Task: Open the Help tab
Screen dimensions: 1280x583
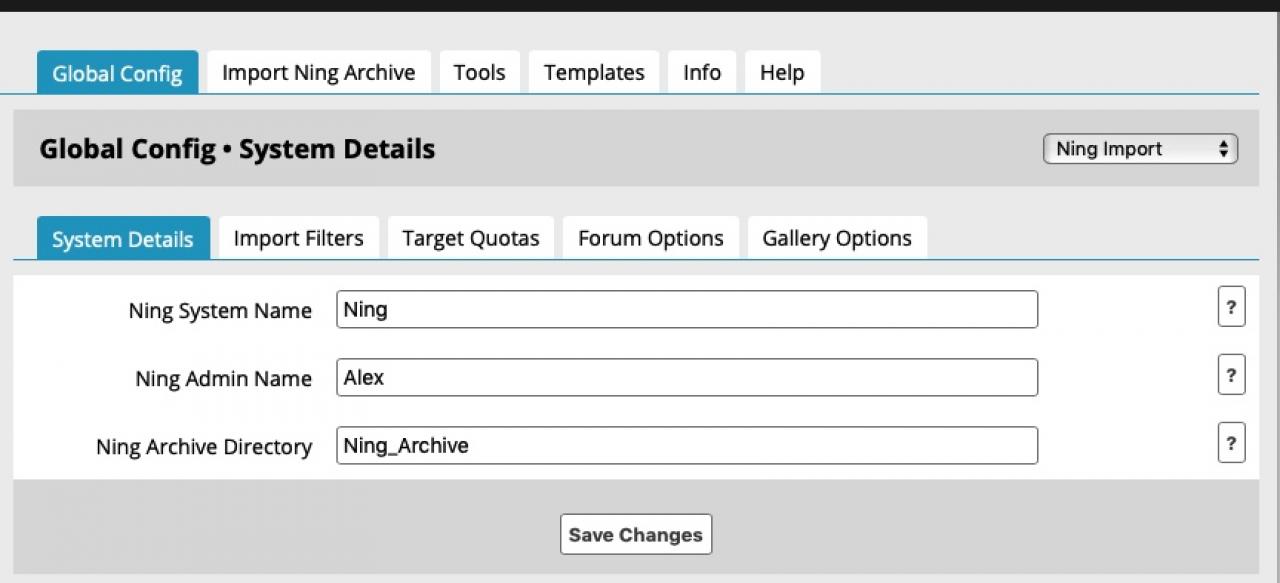Action: (x=782, y=73)
